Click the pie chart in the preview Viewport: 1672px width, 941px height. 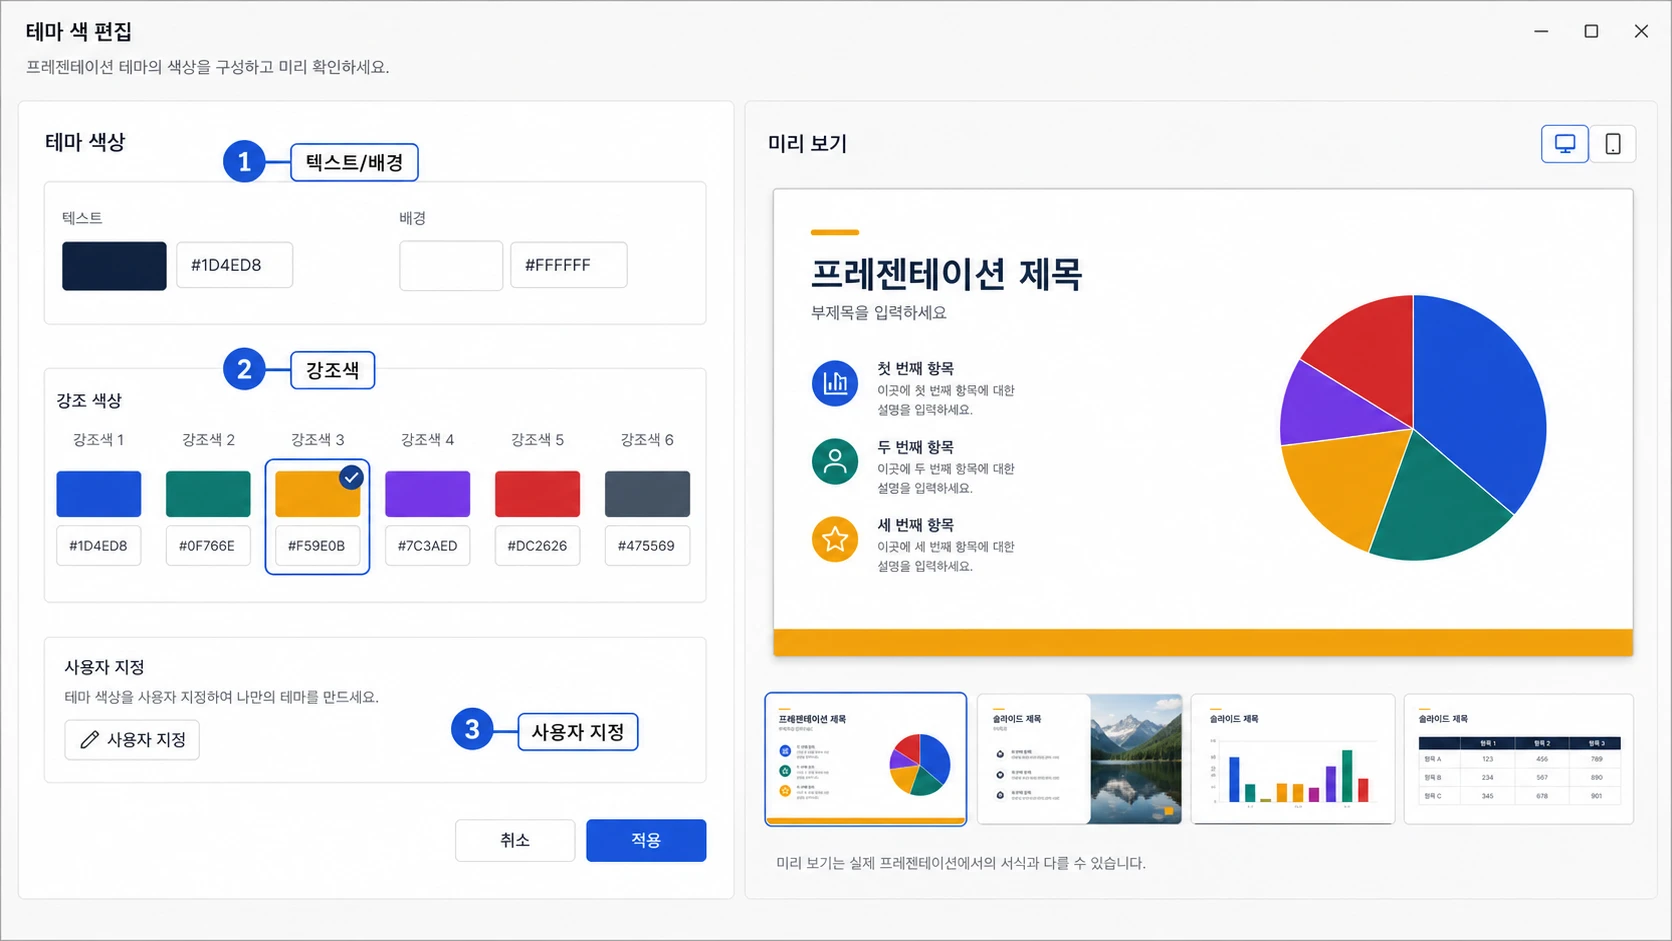click(x=1413, y=428)
